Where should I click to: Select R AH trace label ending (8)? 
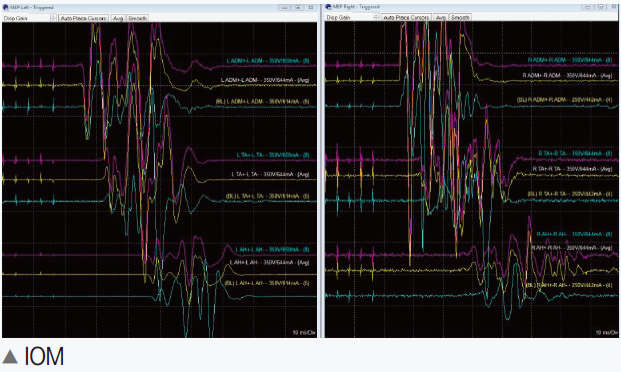point(574,234)
